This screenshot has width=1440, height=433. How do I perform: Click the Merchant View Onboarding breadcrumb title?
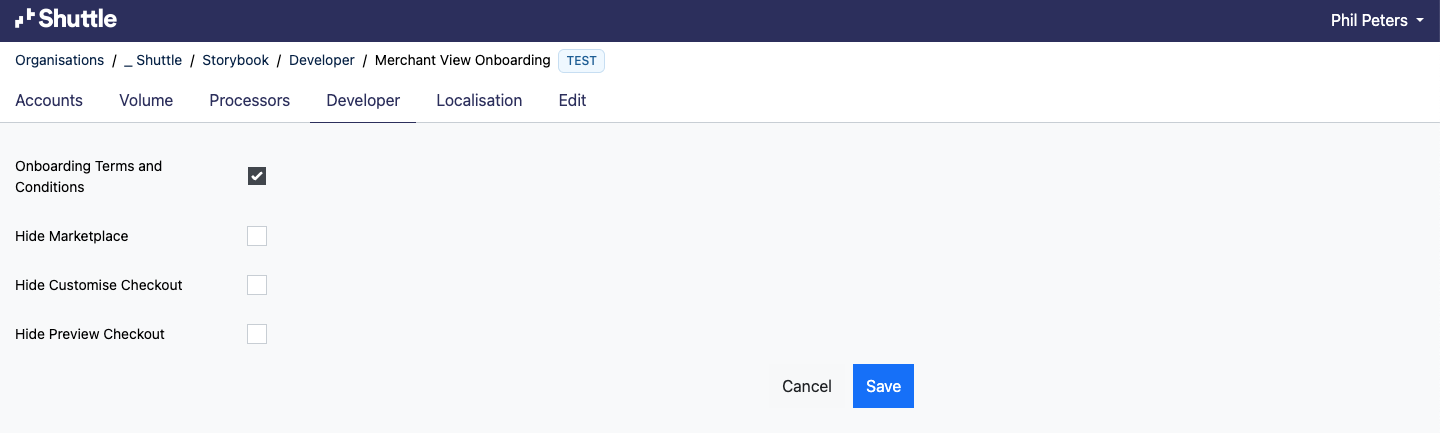click(x=462, y=60)
